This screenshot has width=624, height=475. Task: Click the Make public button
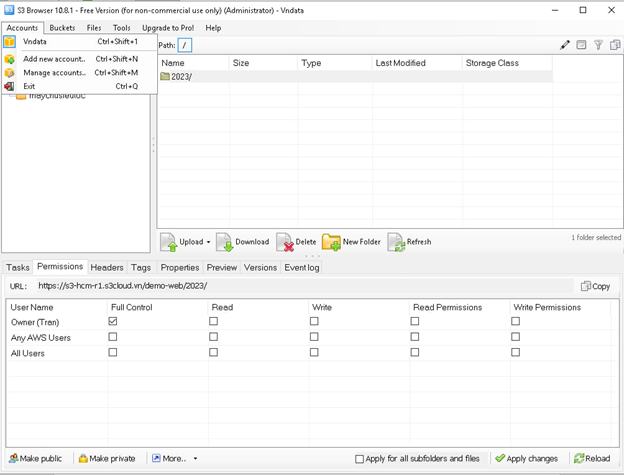36,458
